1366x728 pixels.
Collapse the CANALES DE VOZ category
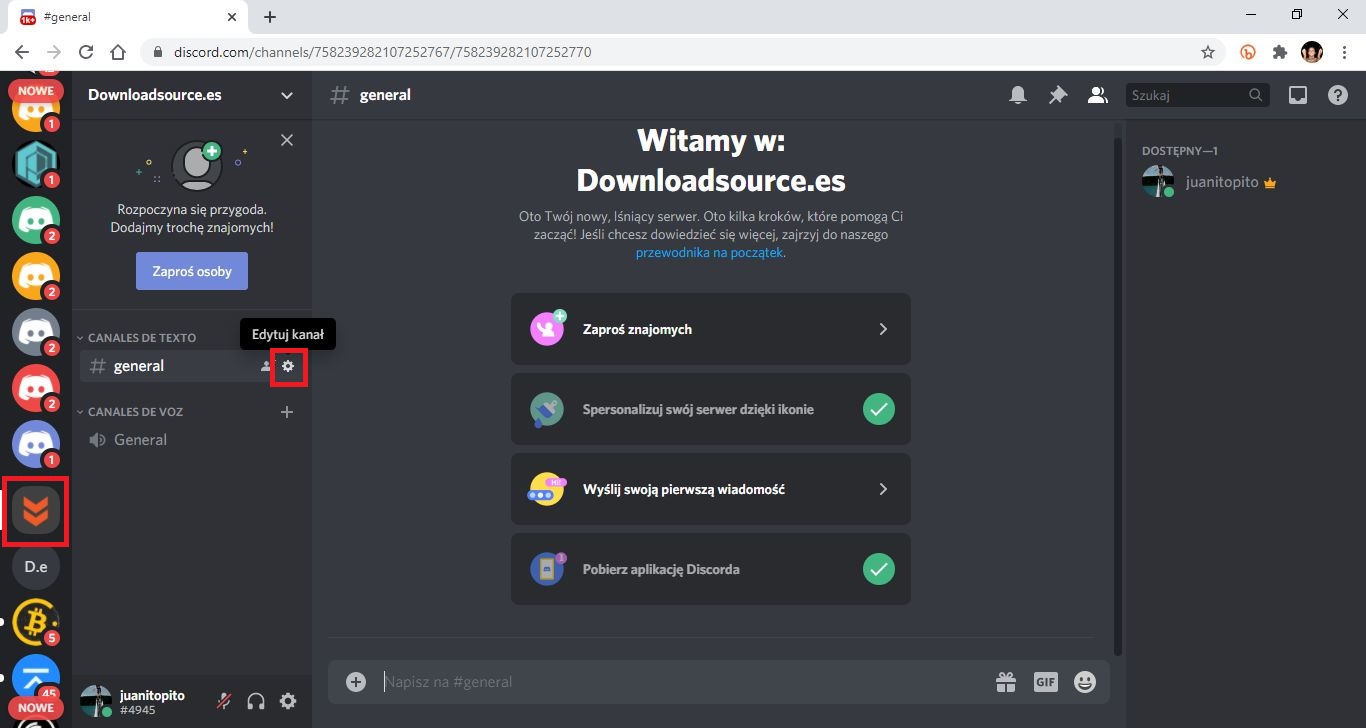click(x=130, y=412)
